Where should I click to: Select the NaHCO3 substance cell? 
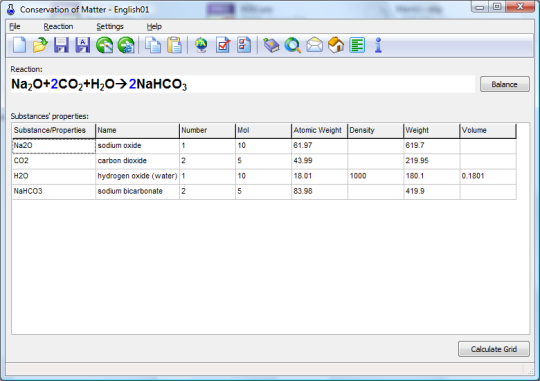(54, 191)
